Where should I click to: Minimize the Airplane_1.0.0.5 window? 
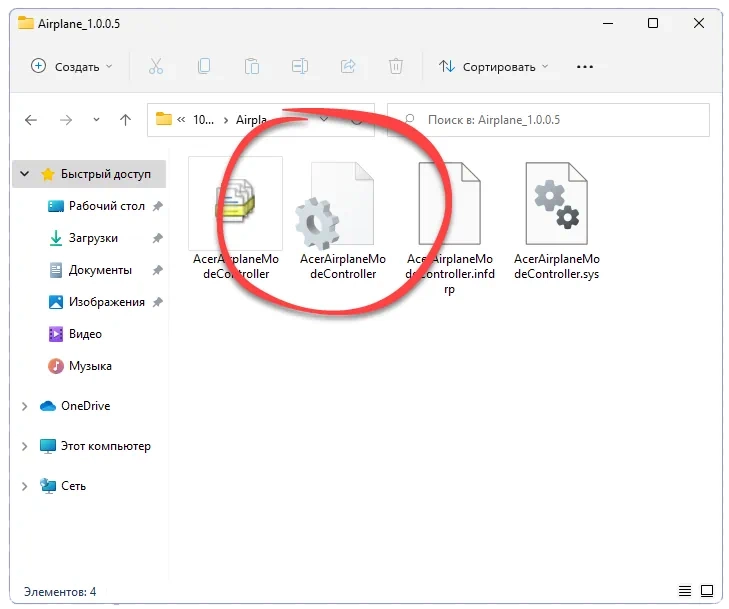608,23
